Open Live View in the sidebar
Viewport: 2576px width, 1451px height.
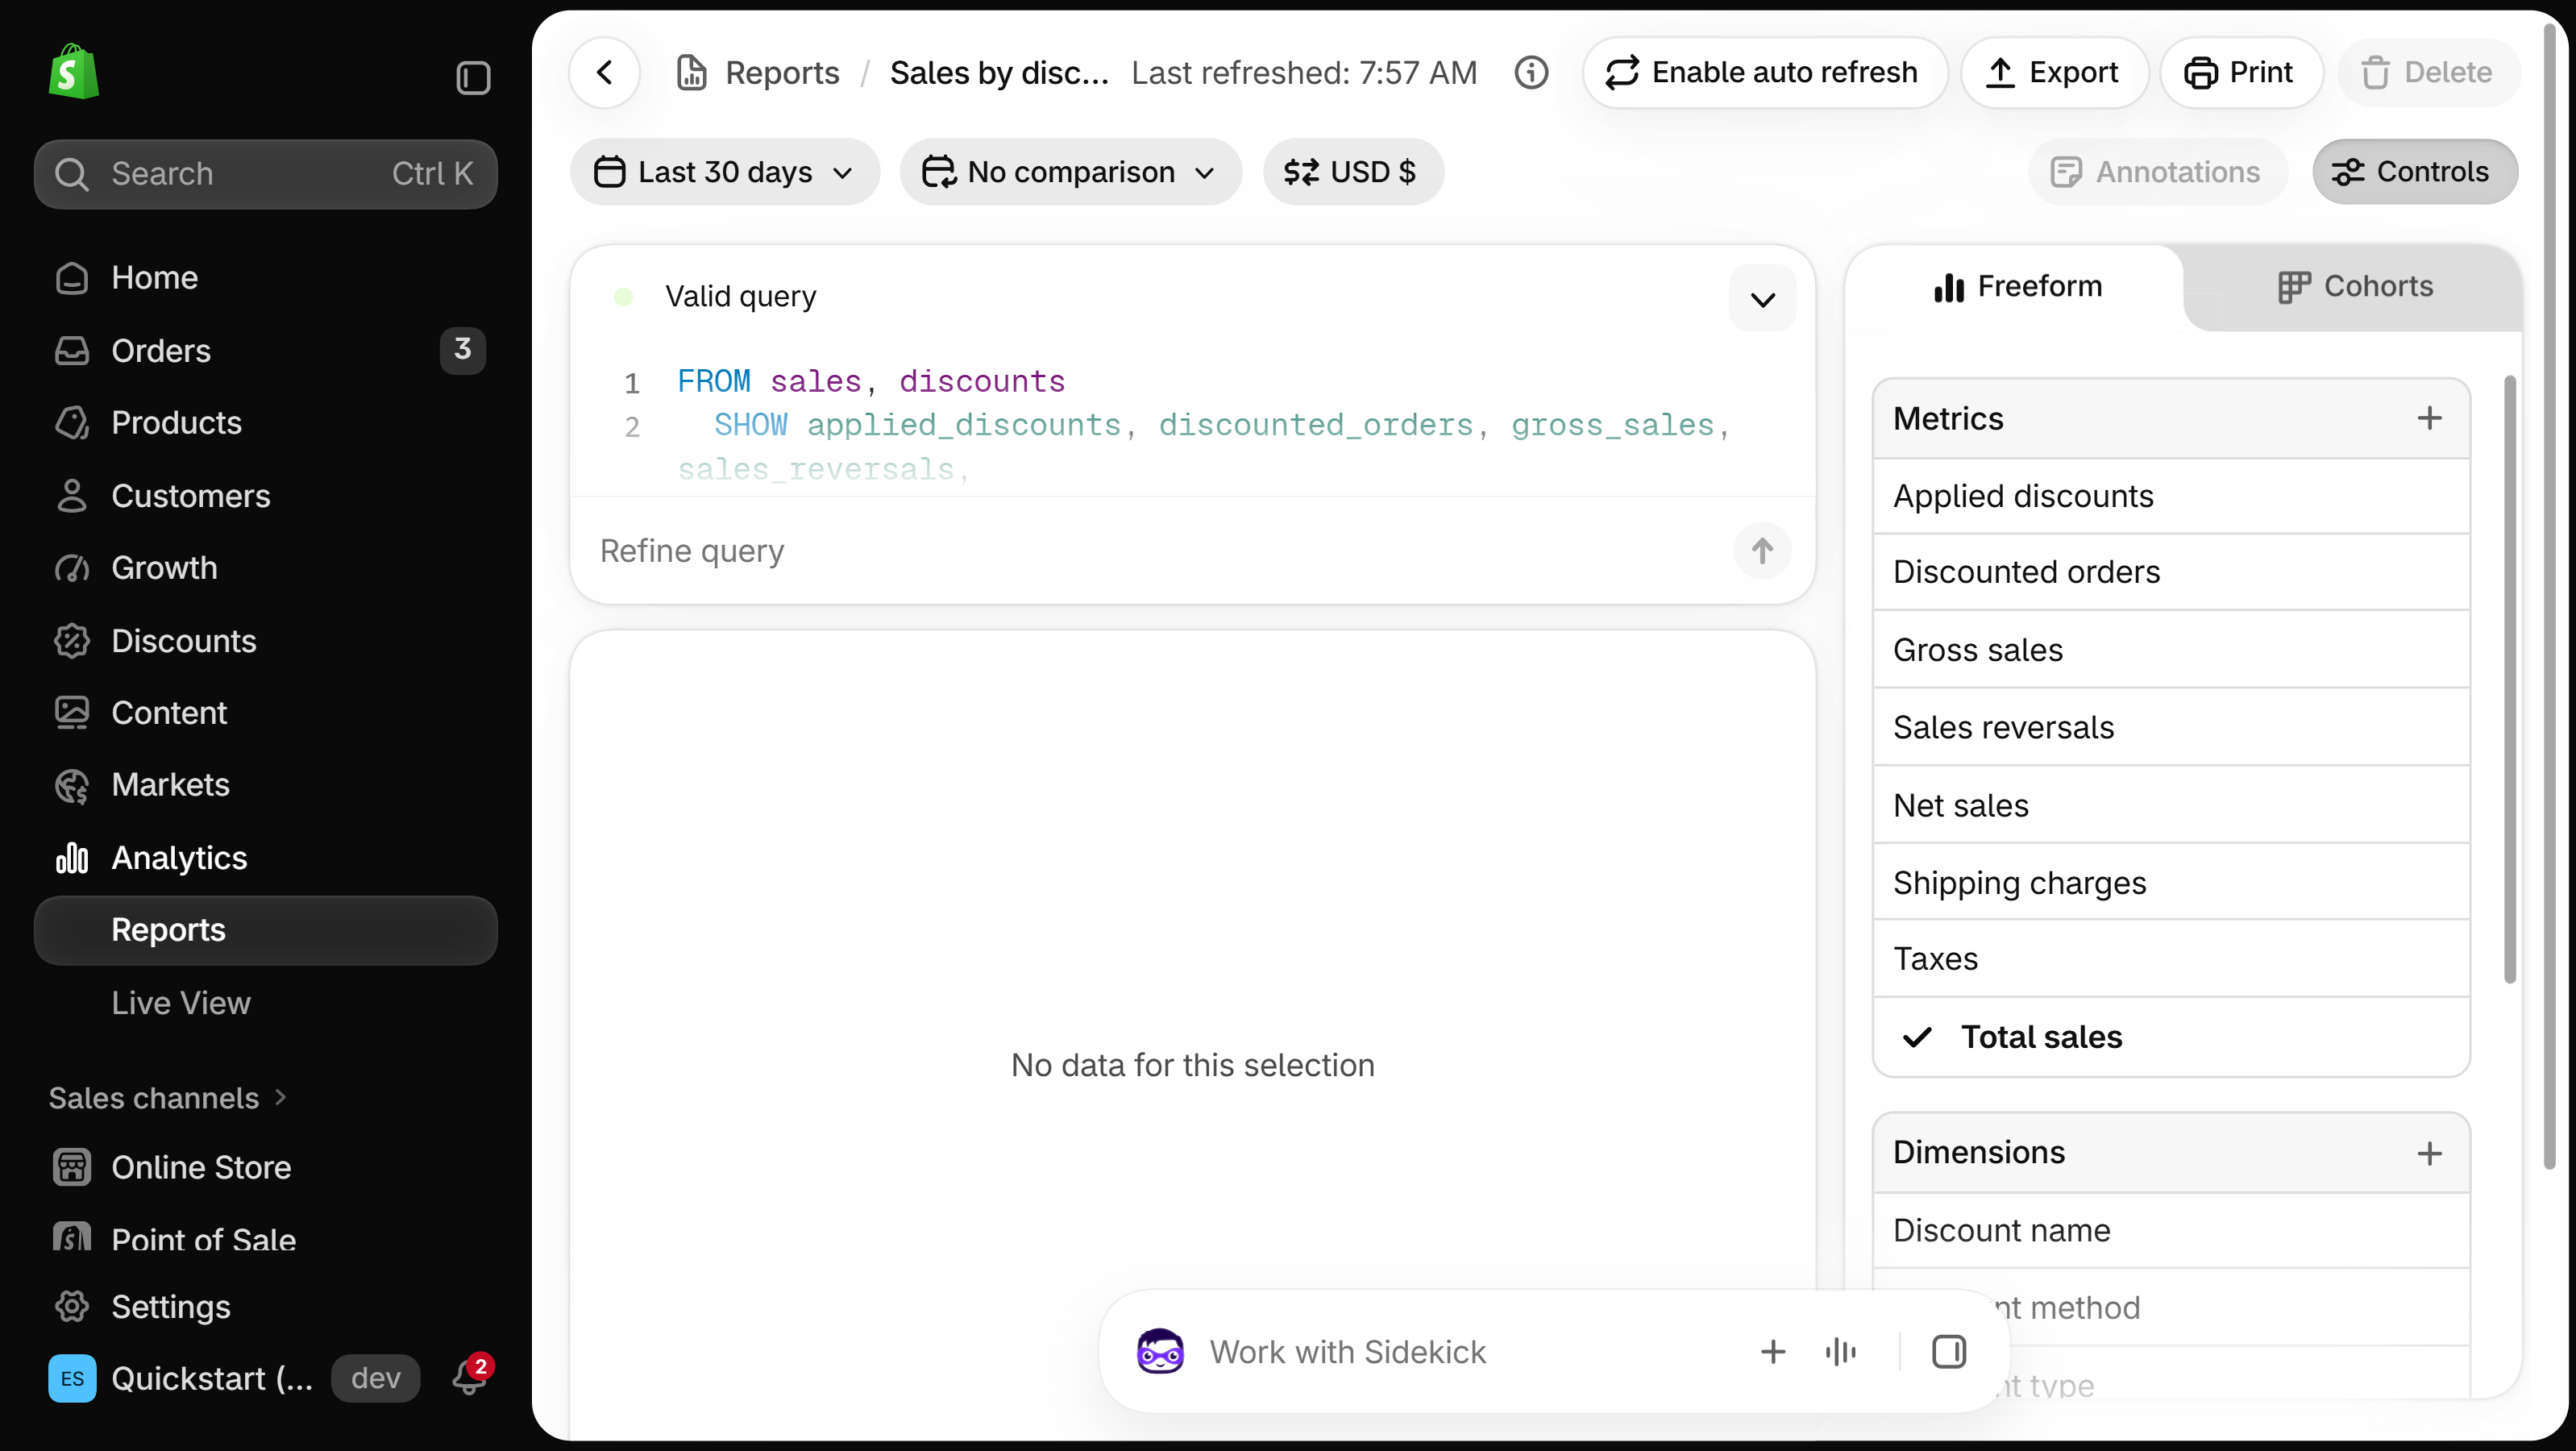pyautogui.click(x=181, y=1002)
